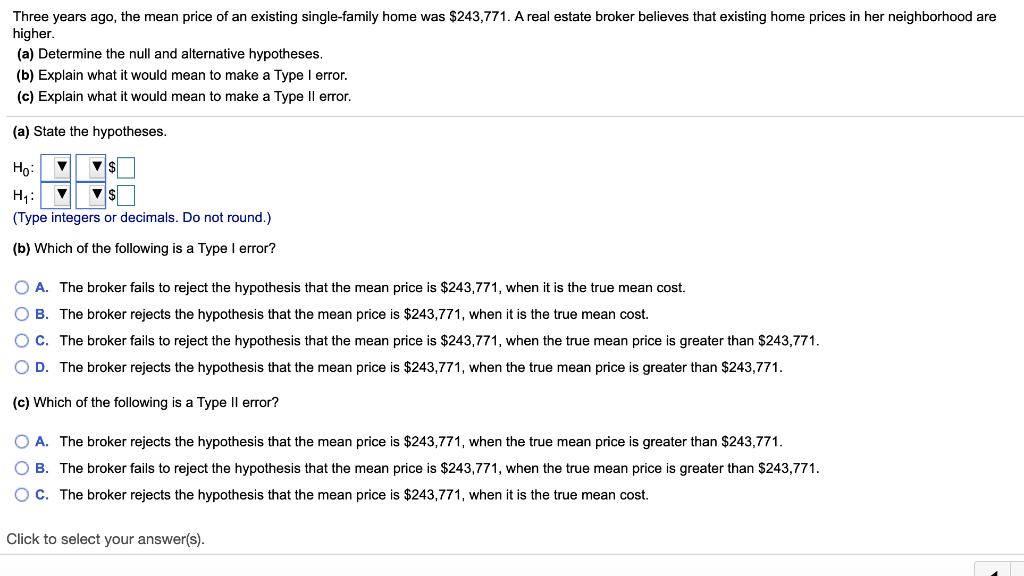Click the H₁ label in part (a)
Screen dimensions: 1024x576
pyautogui.click(x=20, y=193)
